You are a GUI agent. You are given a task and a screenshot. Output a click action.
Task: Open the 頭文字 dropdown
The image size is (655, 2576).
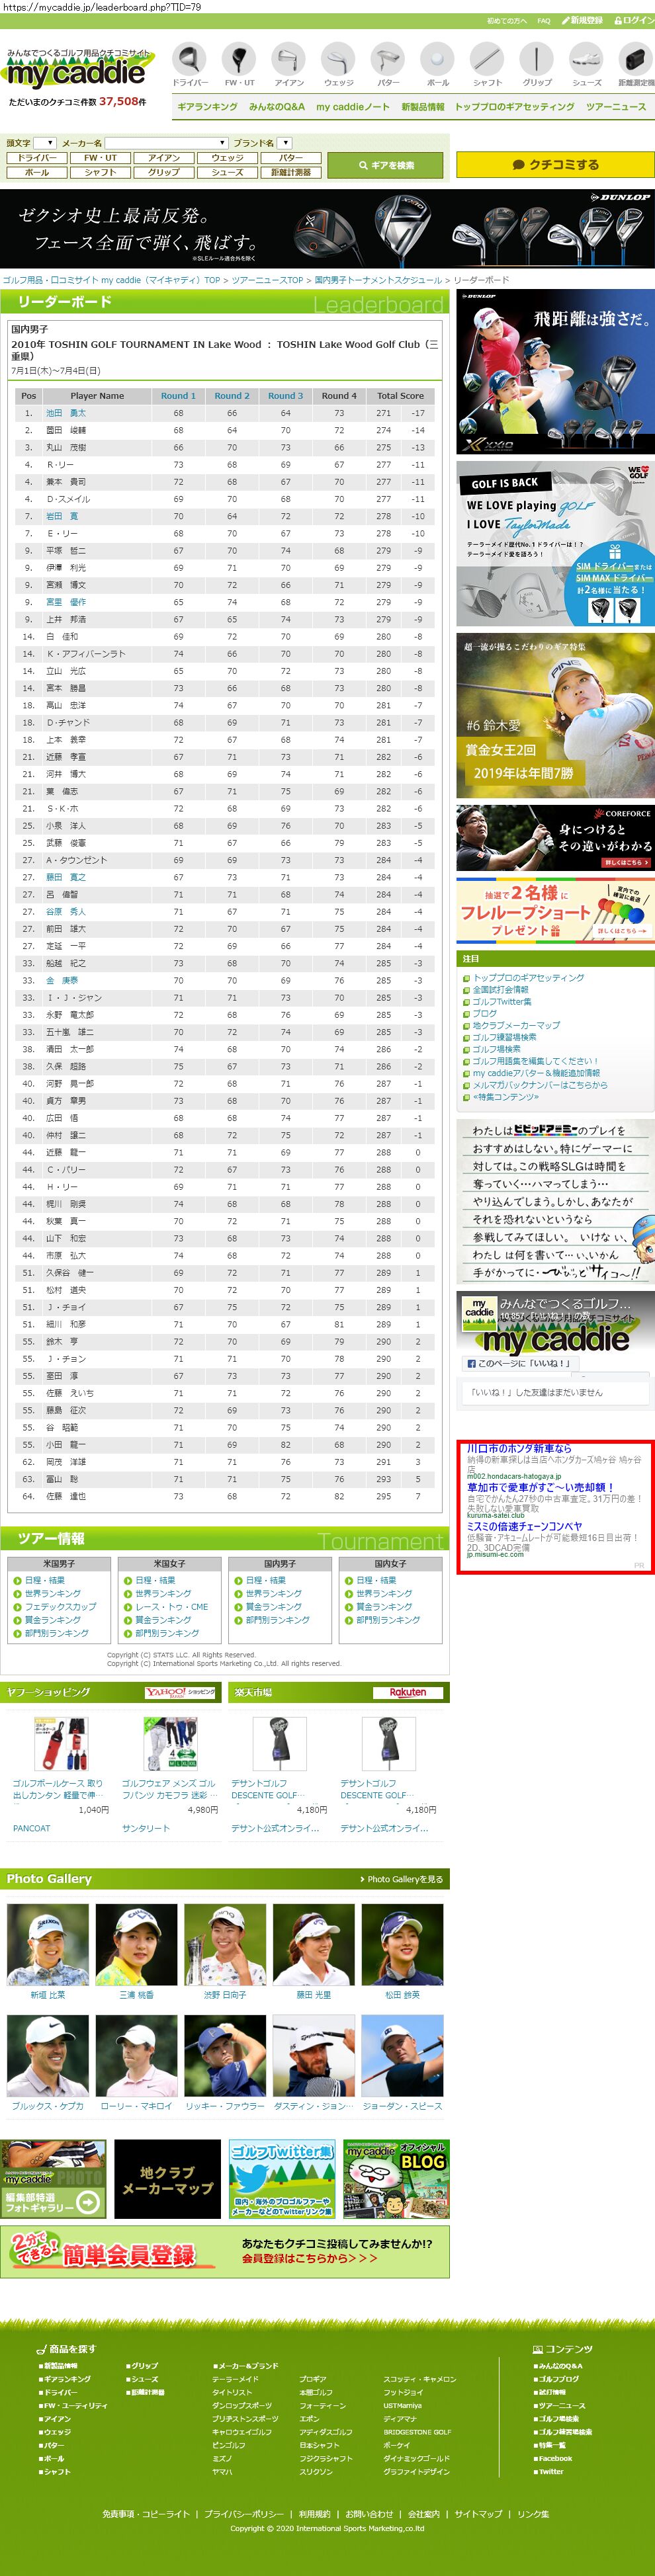pos(44,143)
